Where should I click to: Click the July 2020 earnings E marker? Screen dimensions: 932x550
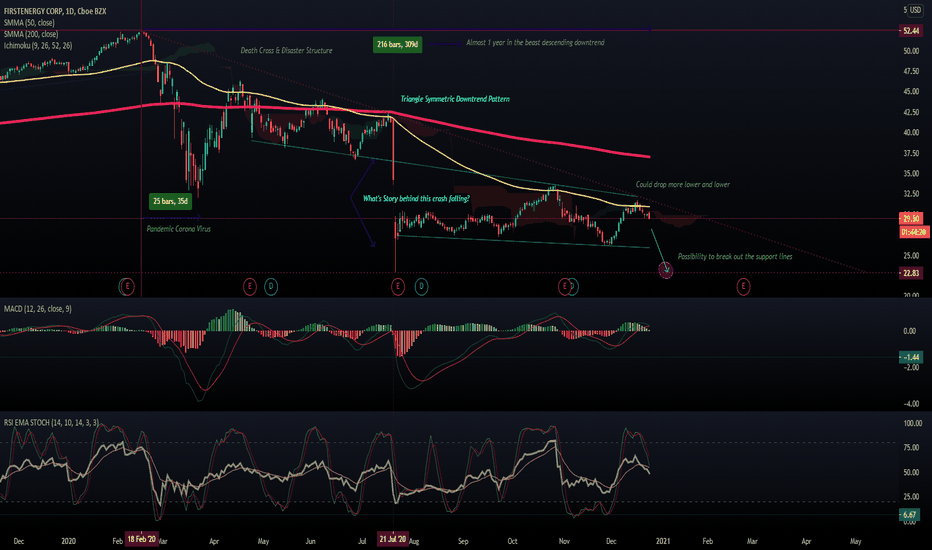tap(398, 287)
